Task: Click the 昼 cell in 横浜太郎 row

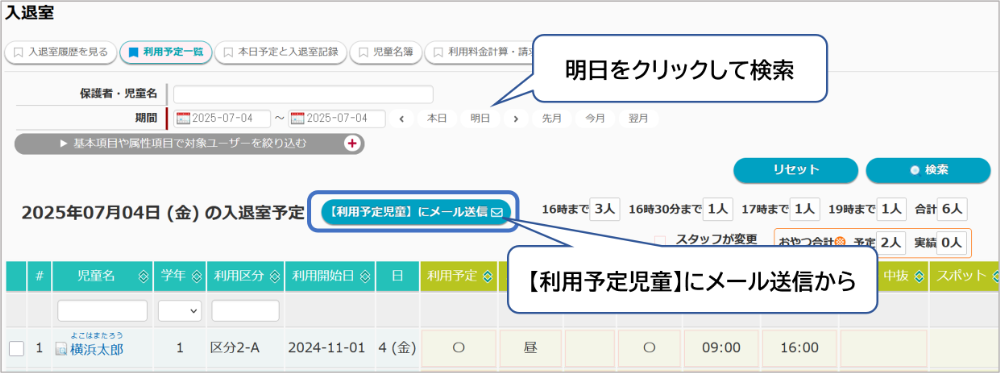Action: (531, 349)
